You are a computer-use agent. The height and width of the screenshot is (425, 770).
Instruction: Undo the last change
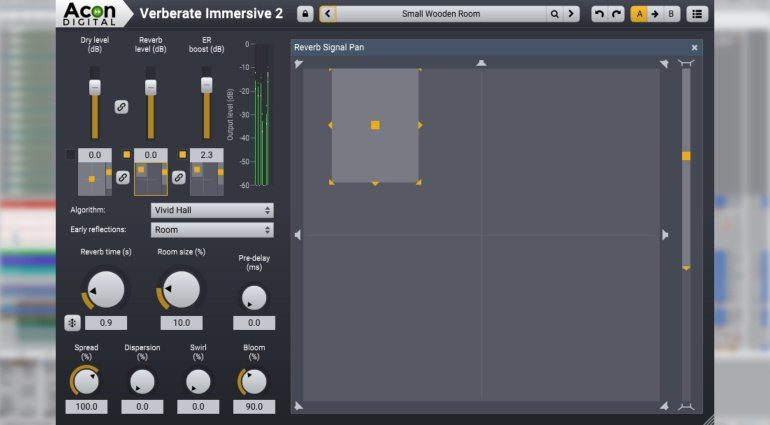[599, 14]
